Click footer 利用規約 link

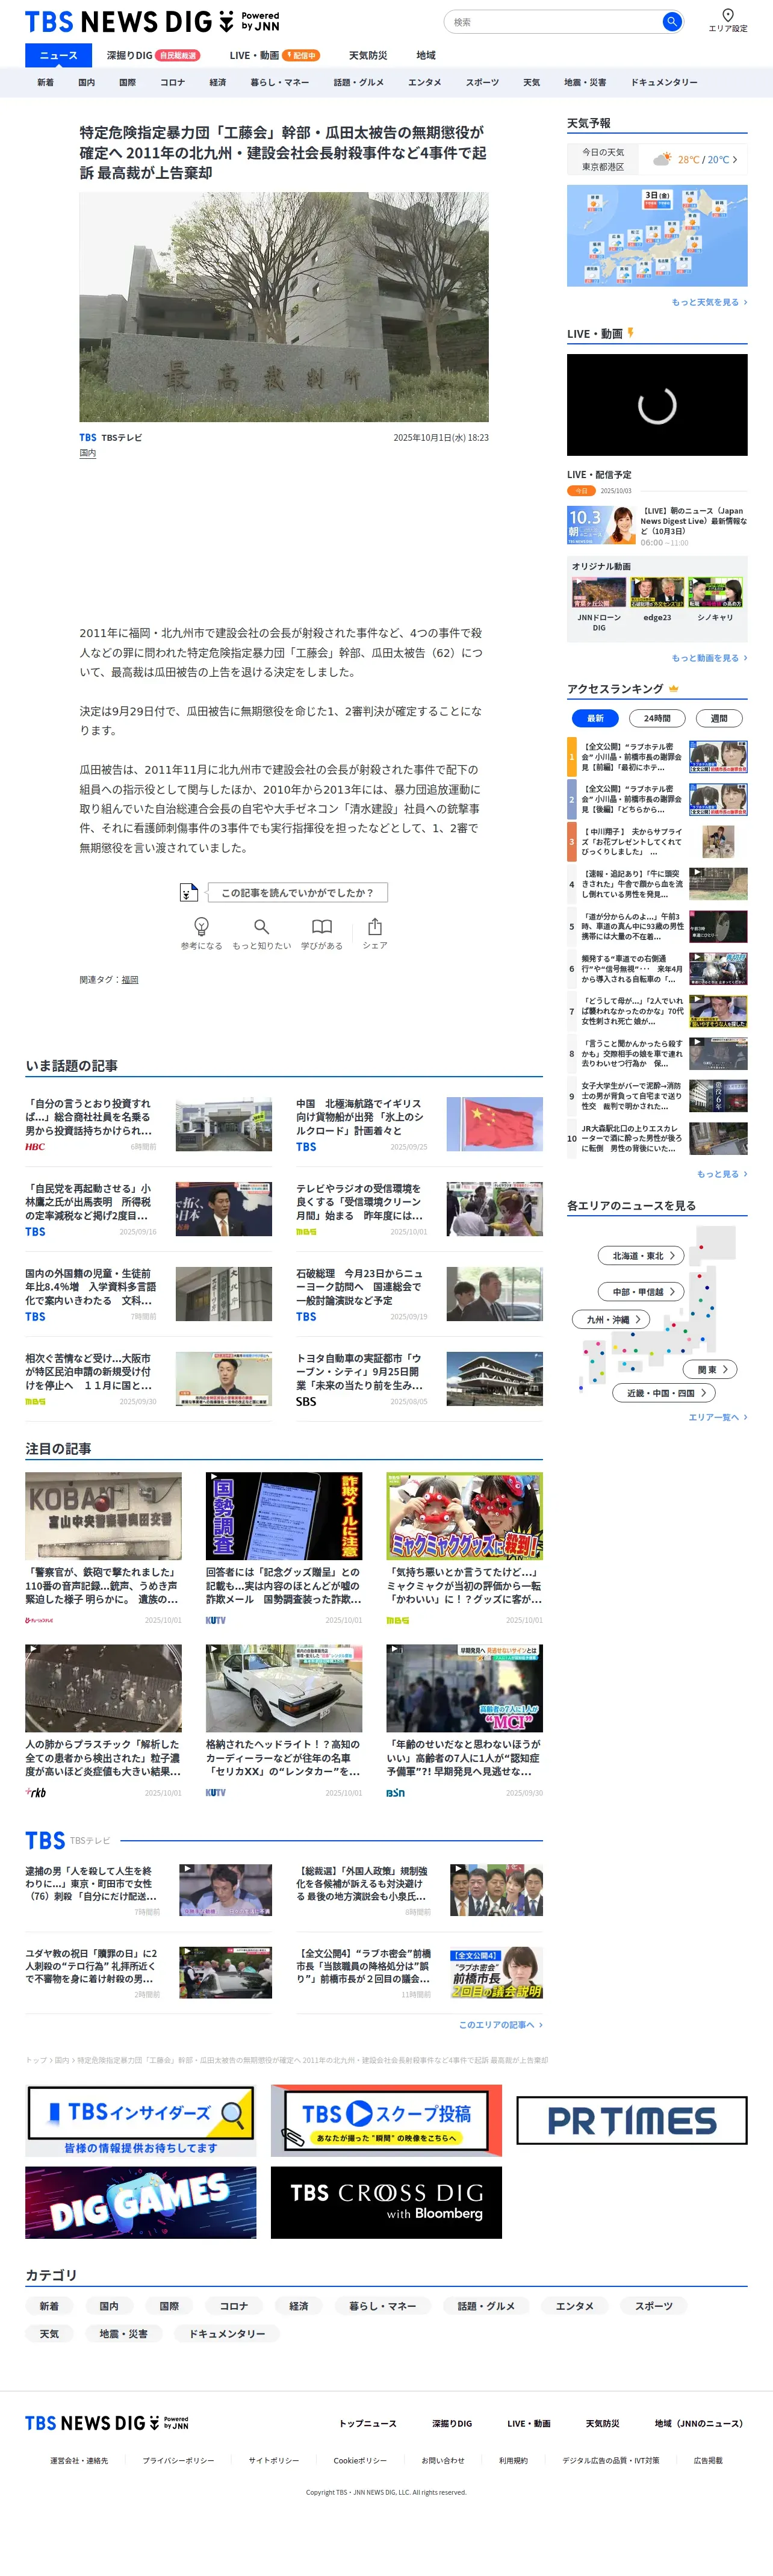coord(513,2461)
